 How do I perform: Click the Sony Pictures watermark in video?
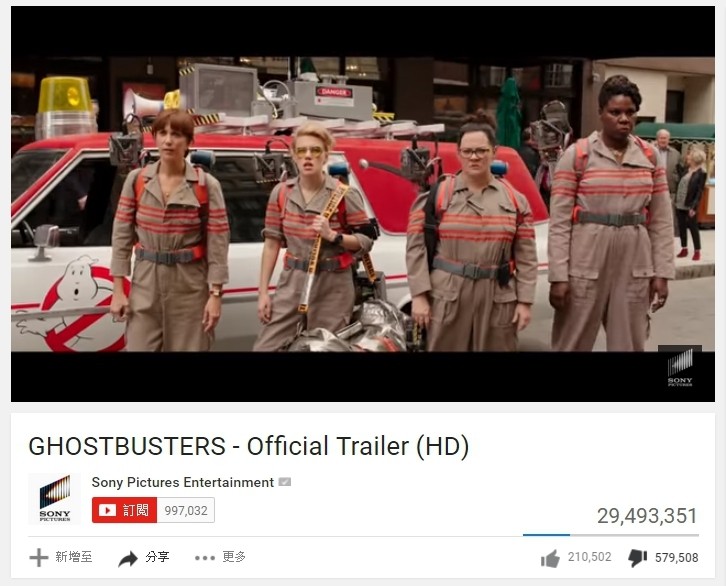[x=680, y=368]
